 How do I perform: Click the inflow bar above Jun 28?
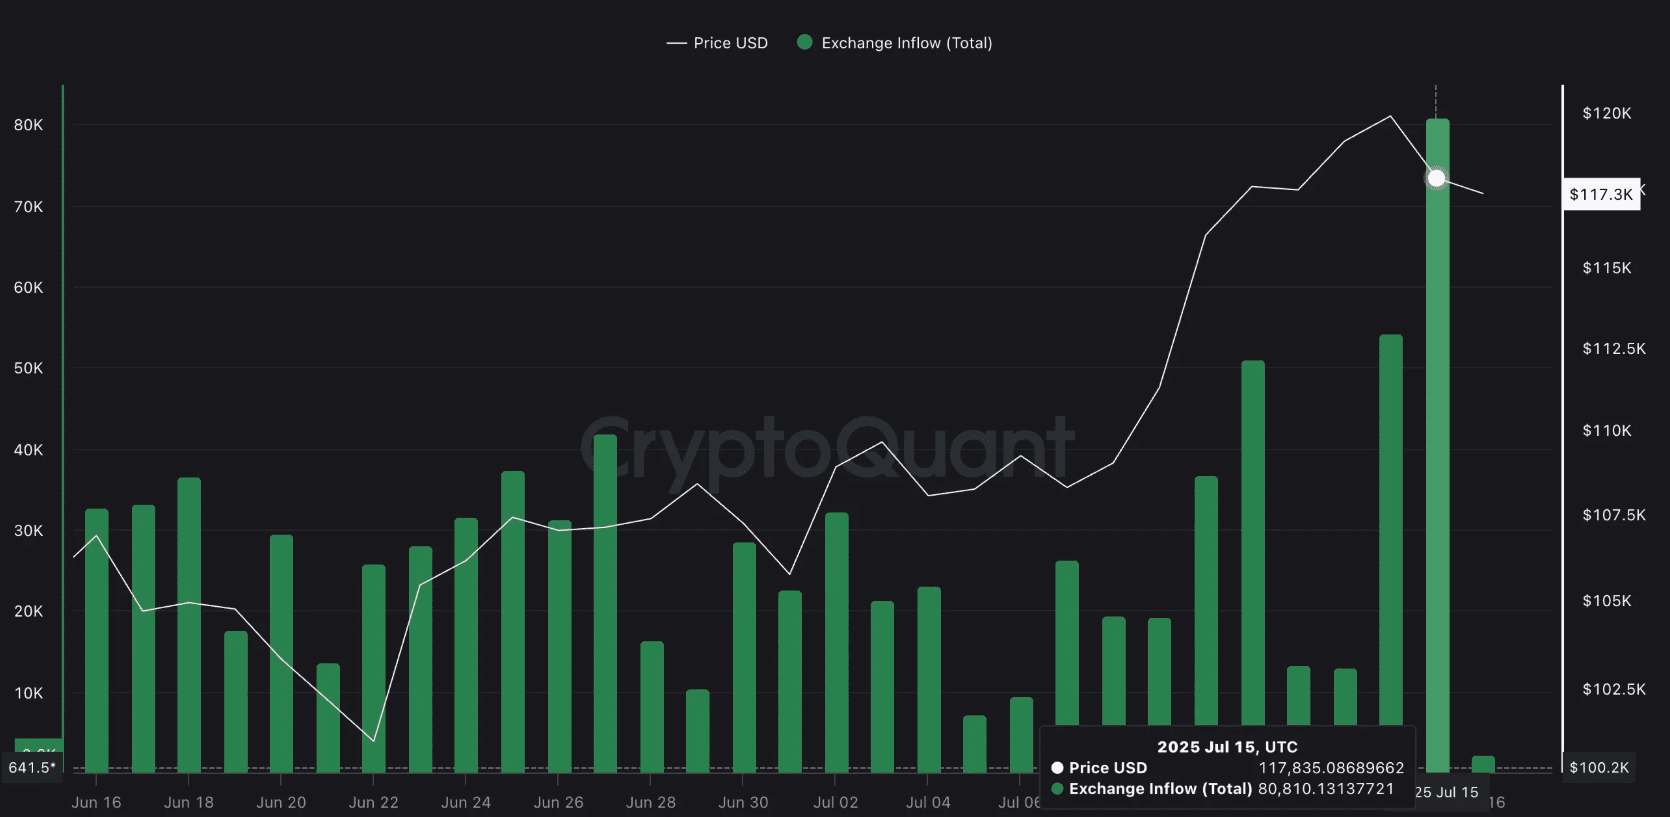click(652, 707)
